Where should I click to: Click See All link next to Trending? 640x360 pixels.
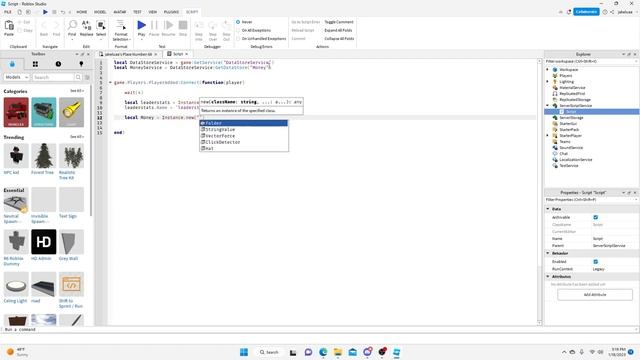coord(76,137)
